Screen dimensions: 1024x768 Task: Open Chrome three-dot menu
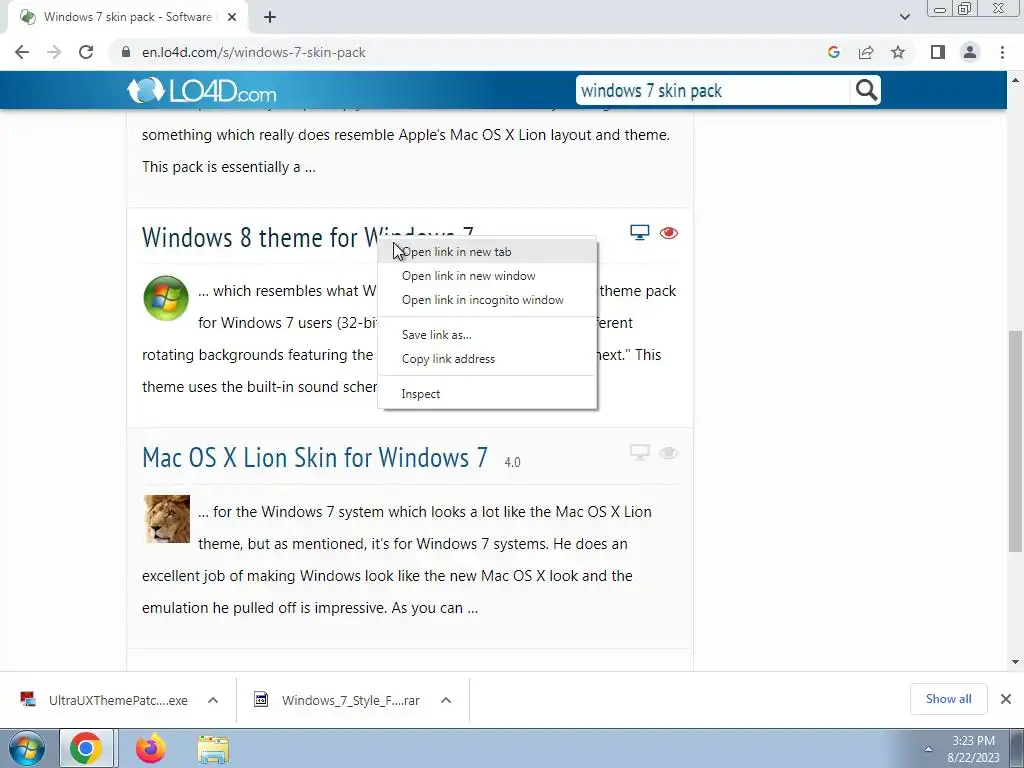pyautogui.click(x=1002, y=52)
